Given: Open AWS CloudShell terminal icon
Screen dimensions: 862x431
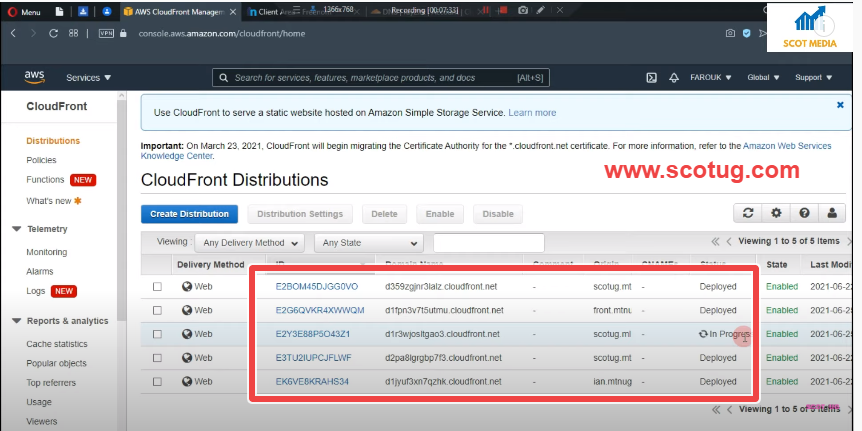Looking at the screenshot, I should pyautogui.click(x=651, y=78).
